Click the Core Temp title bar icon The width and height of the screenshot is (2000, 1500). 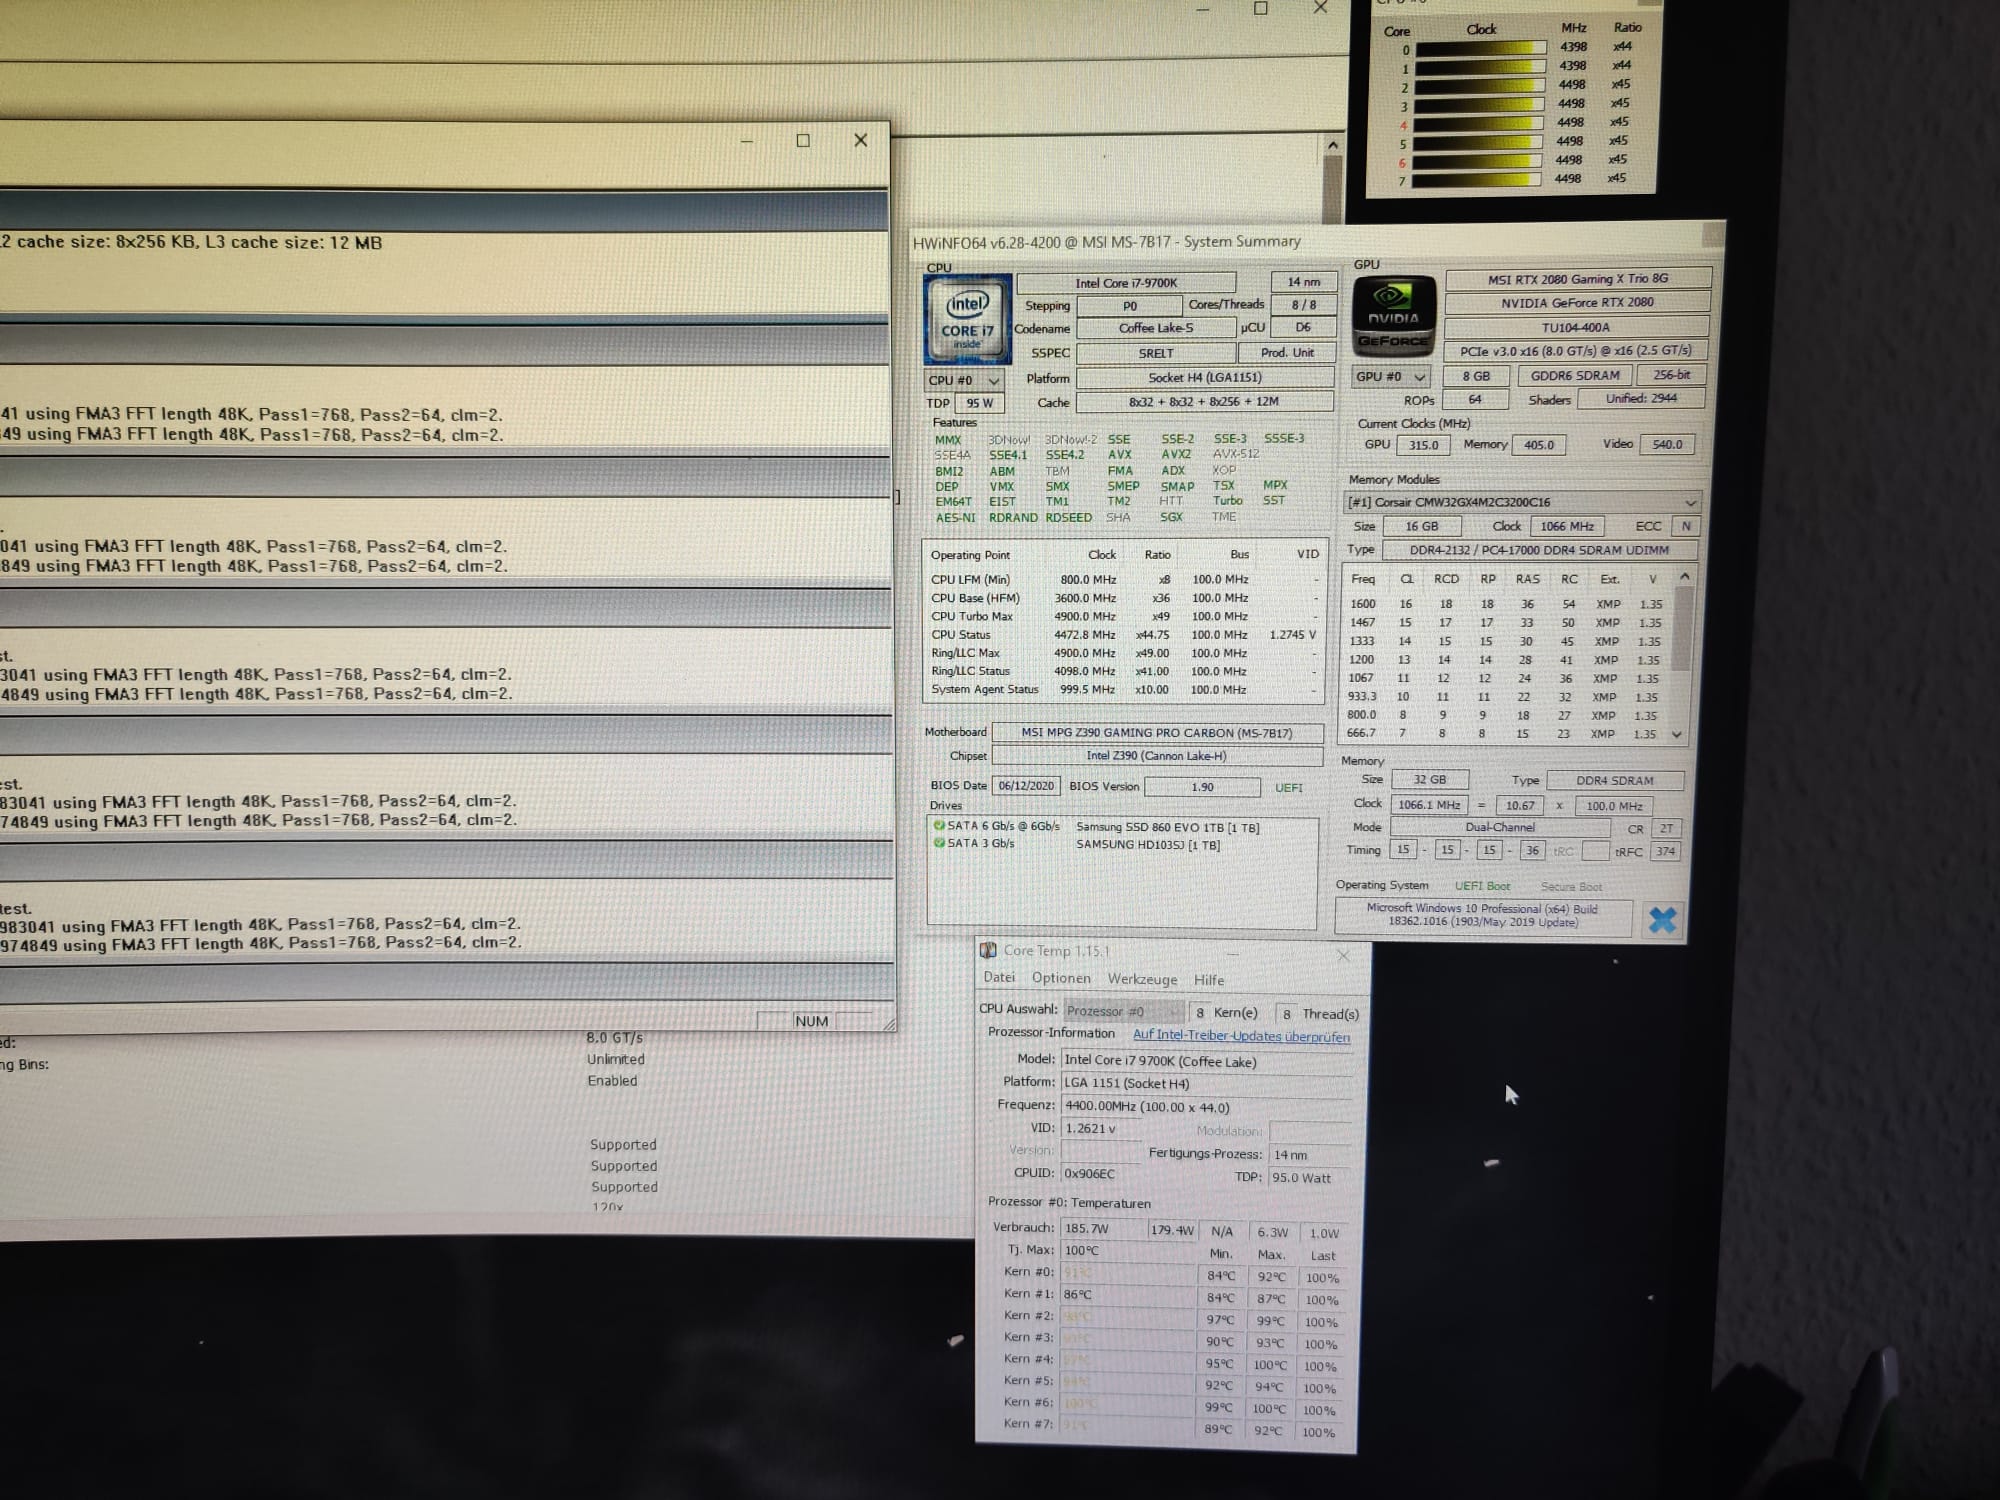pyautogui.click(x=988, y=951)
